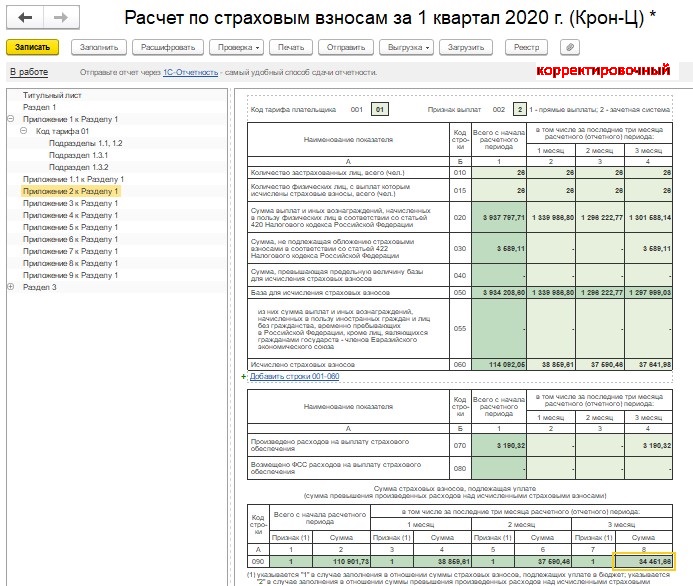
Task: Click the Признак выплат field value 2
Action: [520, 109]
